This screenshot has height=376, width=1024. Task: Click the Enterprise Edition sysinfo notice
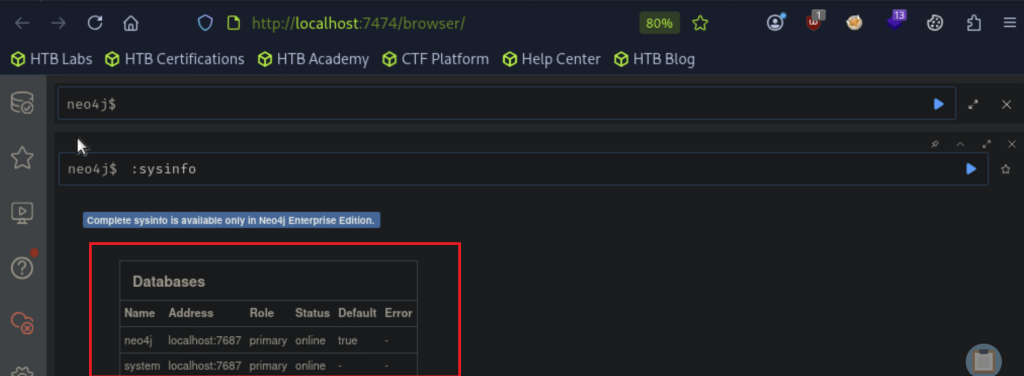[231, 220]
